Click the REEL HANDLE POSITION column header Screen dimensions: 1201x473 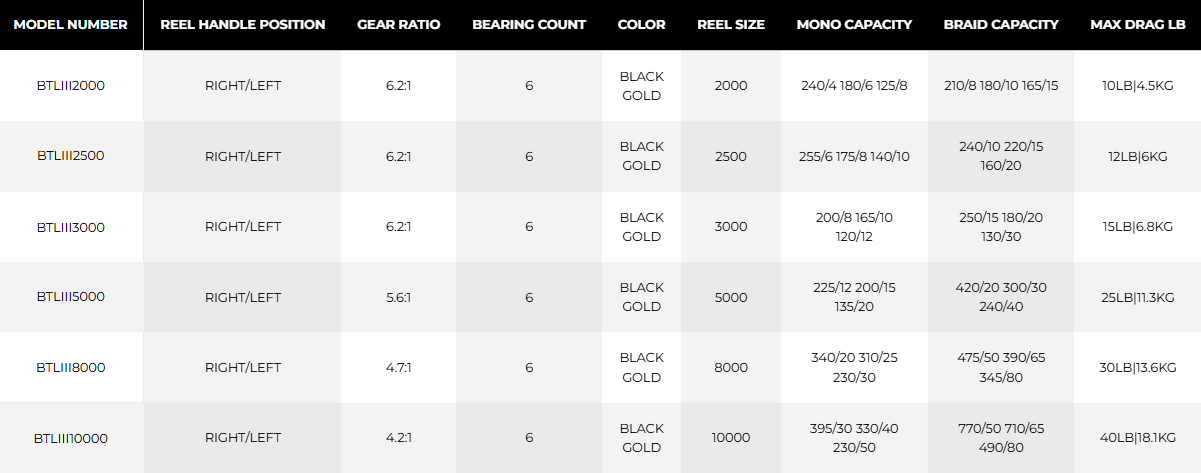(243, 25)
